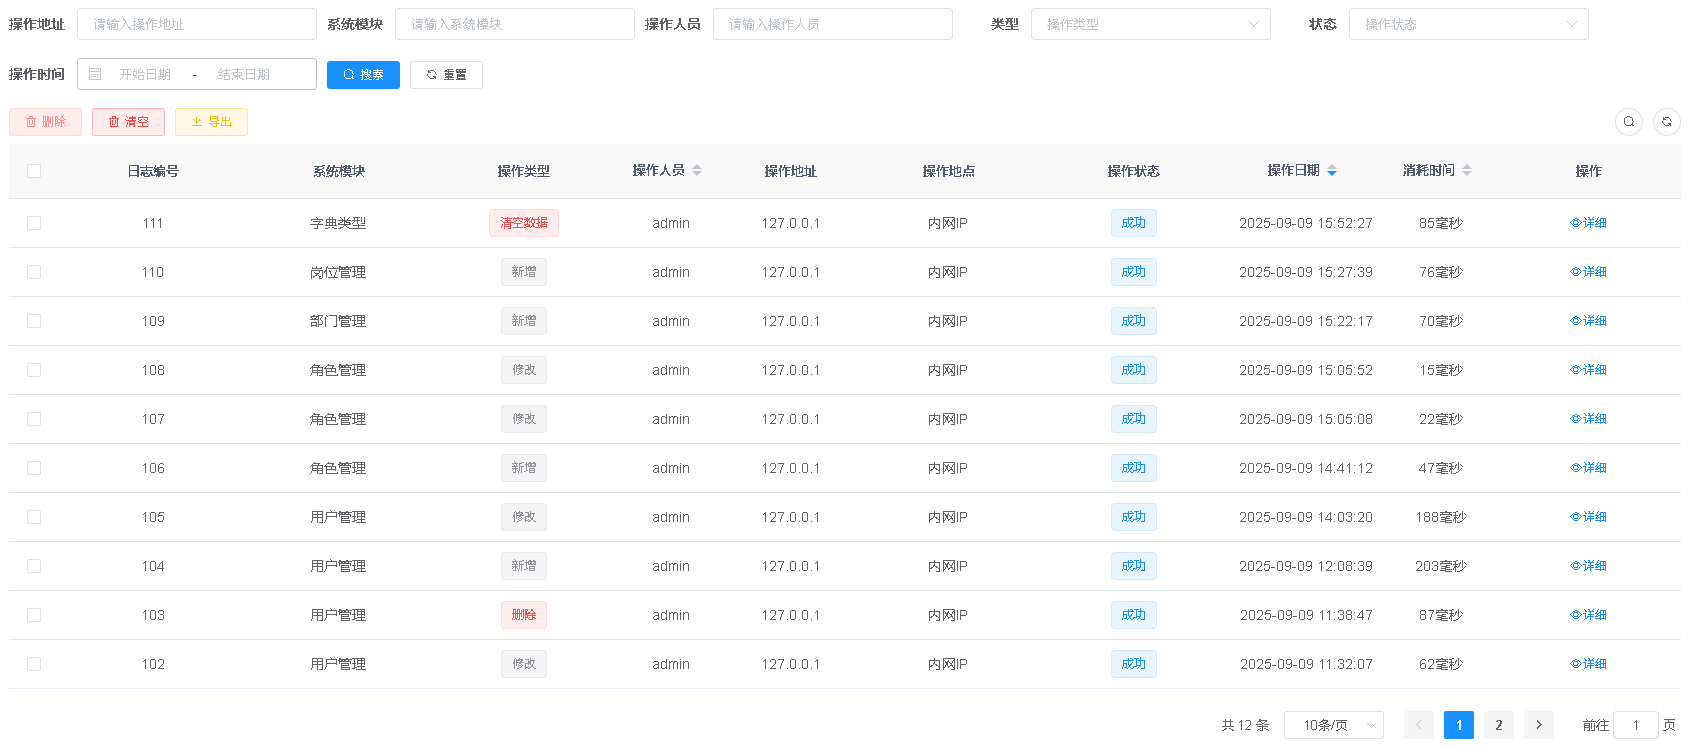This screenshot has height=747, width=1688.
Task: Click sort arrows beside 操作人员 column header
Action: (x=697, y=171)
